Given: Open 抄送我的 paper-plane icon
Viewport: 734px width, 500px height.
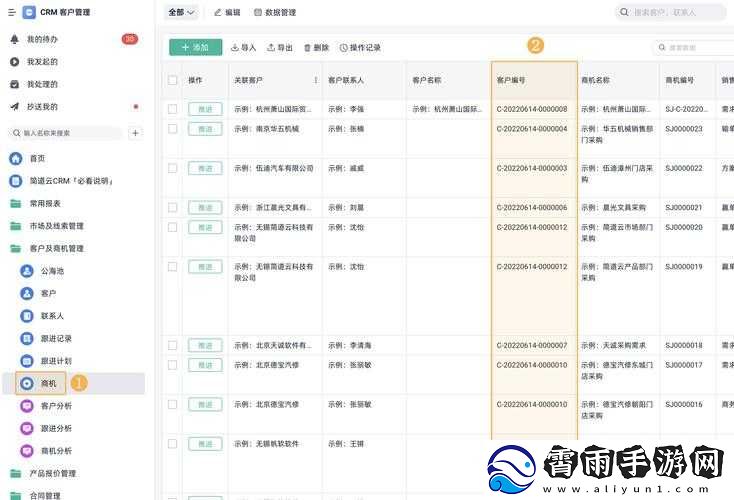Looking at the screenshot, I should [15, 107].
